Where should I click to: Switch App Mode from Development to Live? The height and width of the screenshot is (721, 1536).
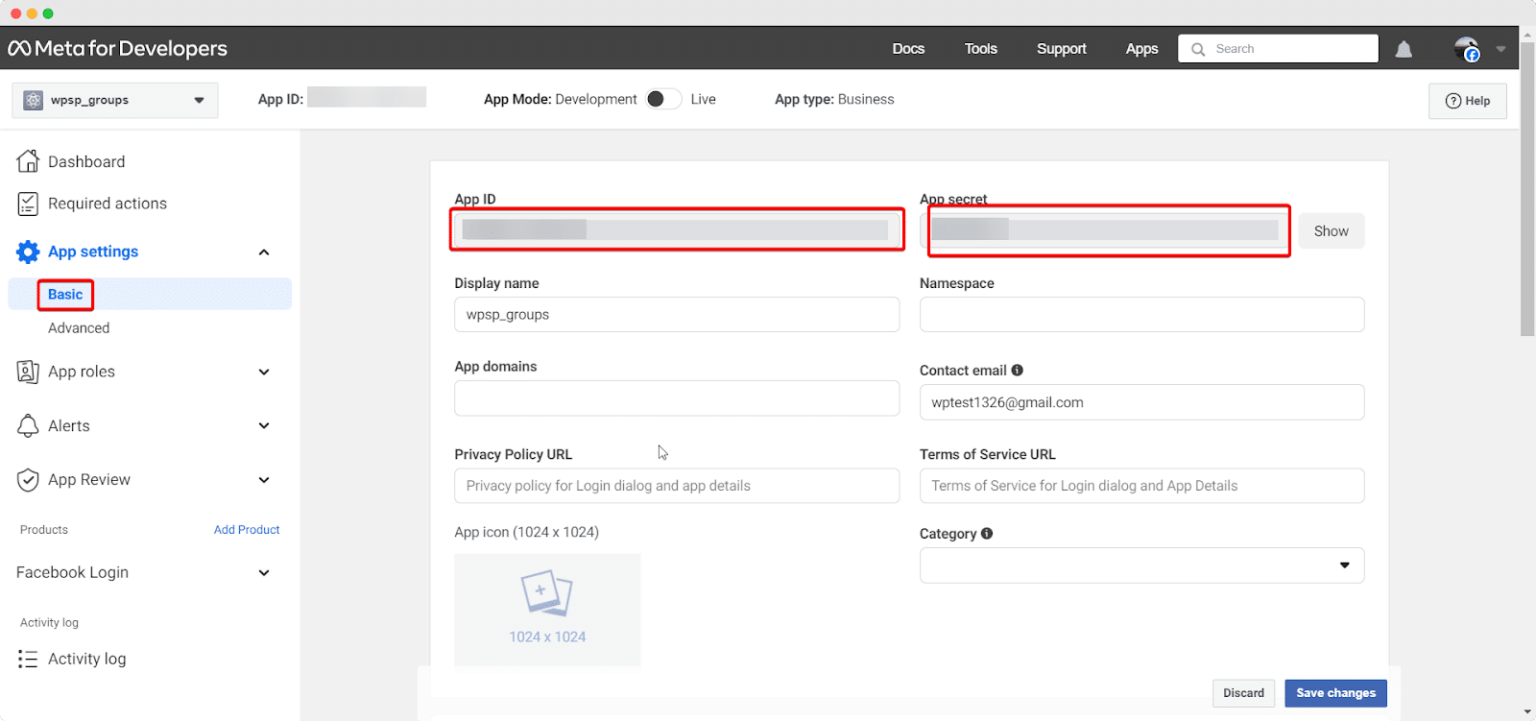point(662,99)
